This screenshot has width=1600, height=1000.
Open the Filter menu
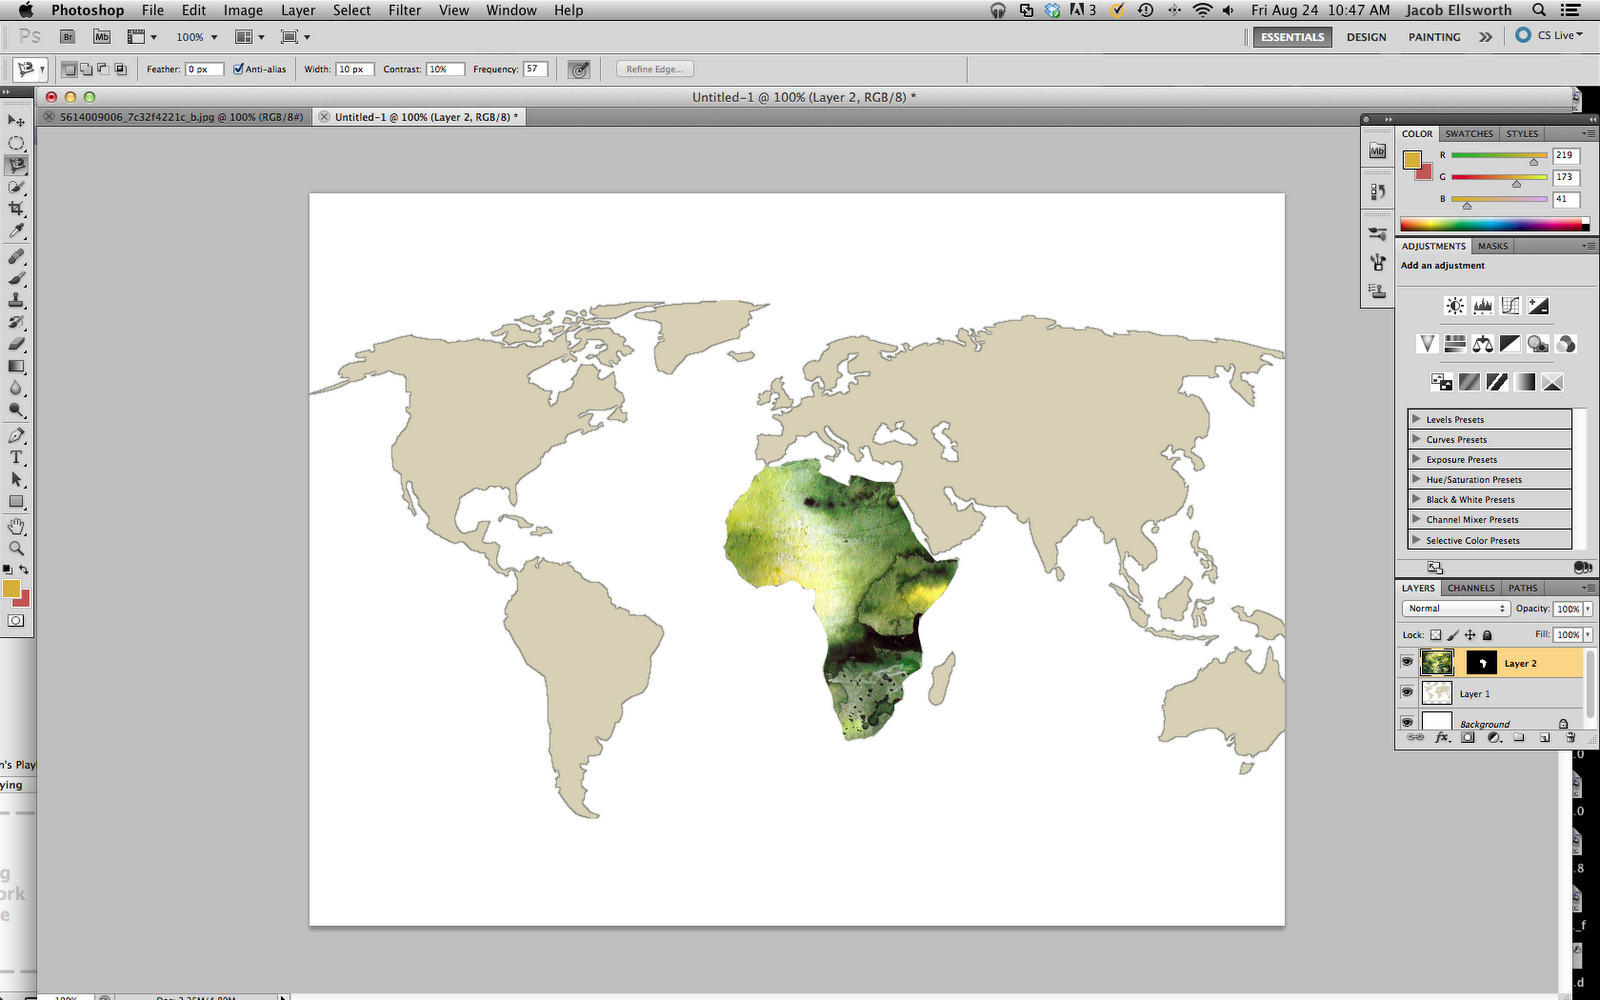(x=404, y=10)
